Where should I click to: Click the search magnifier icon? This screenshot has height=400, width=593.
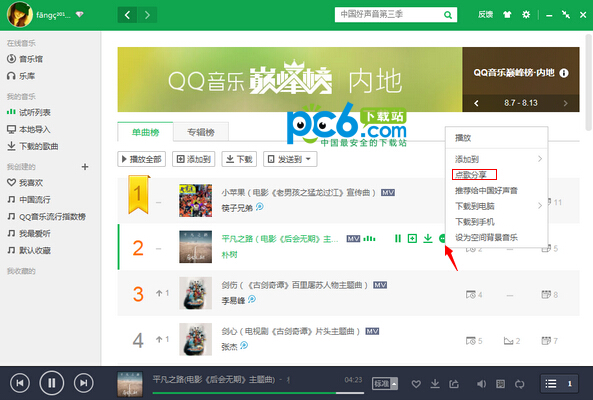[x=448, y=15]
